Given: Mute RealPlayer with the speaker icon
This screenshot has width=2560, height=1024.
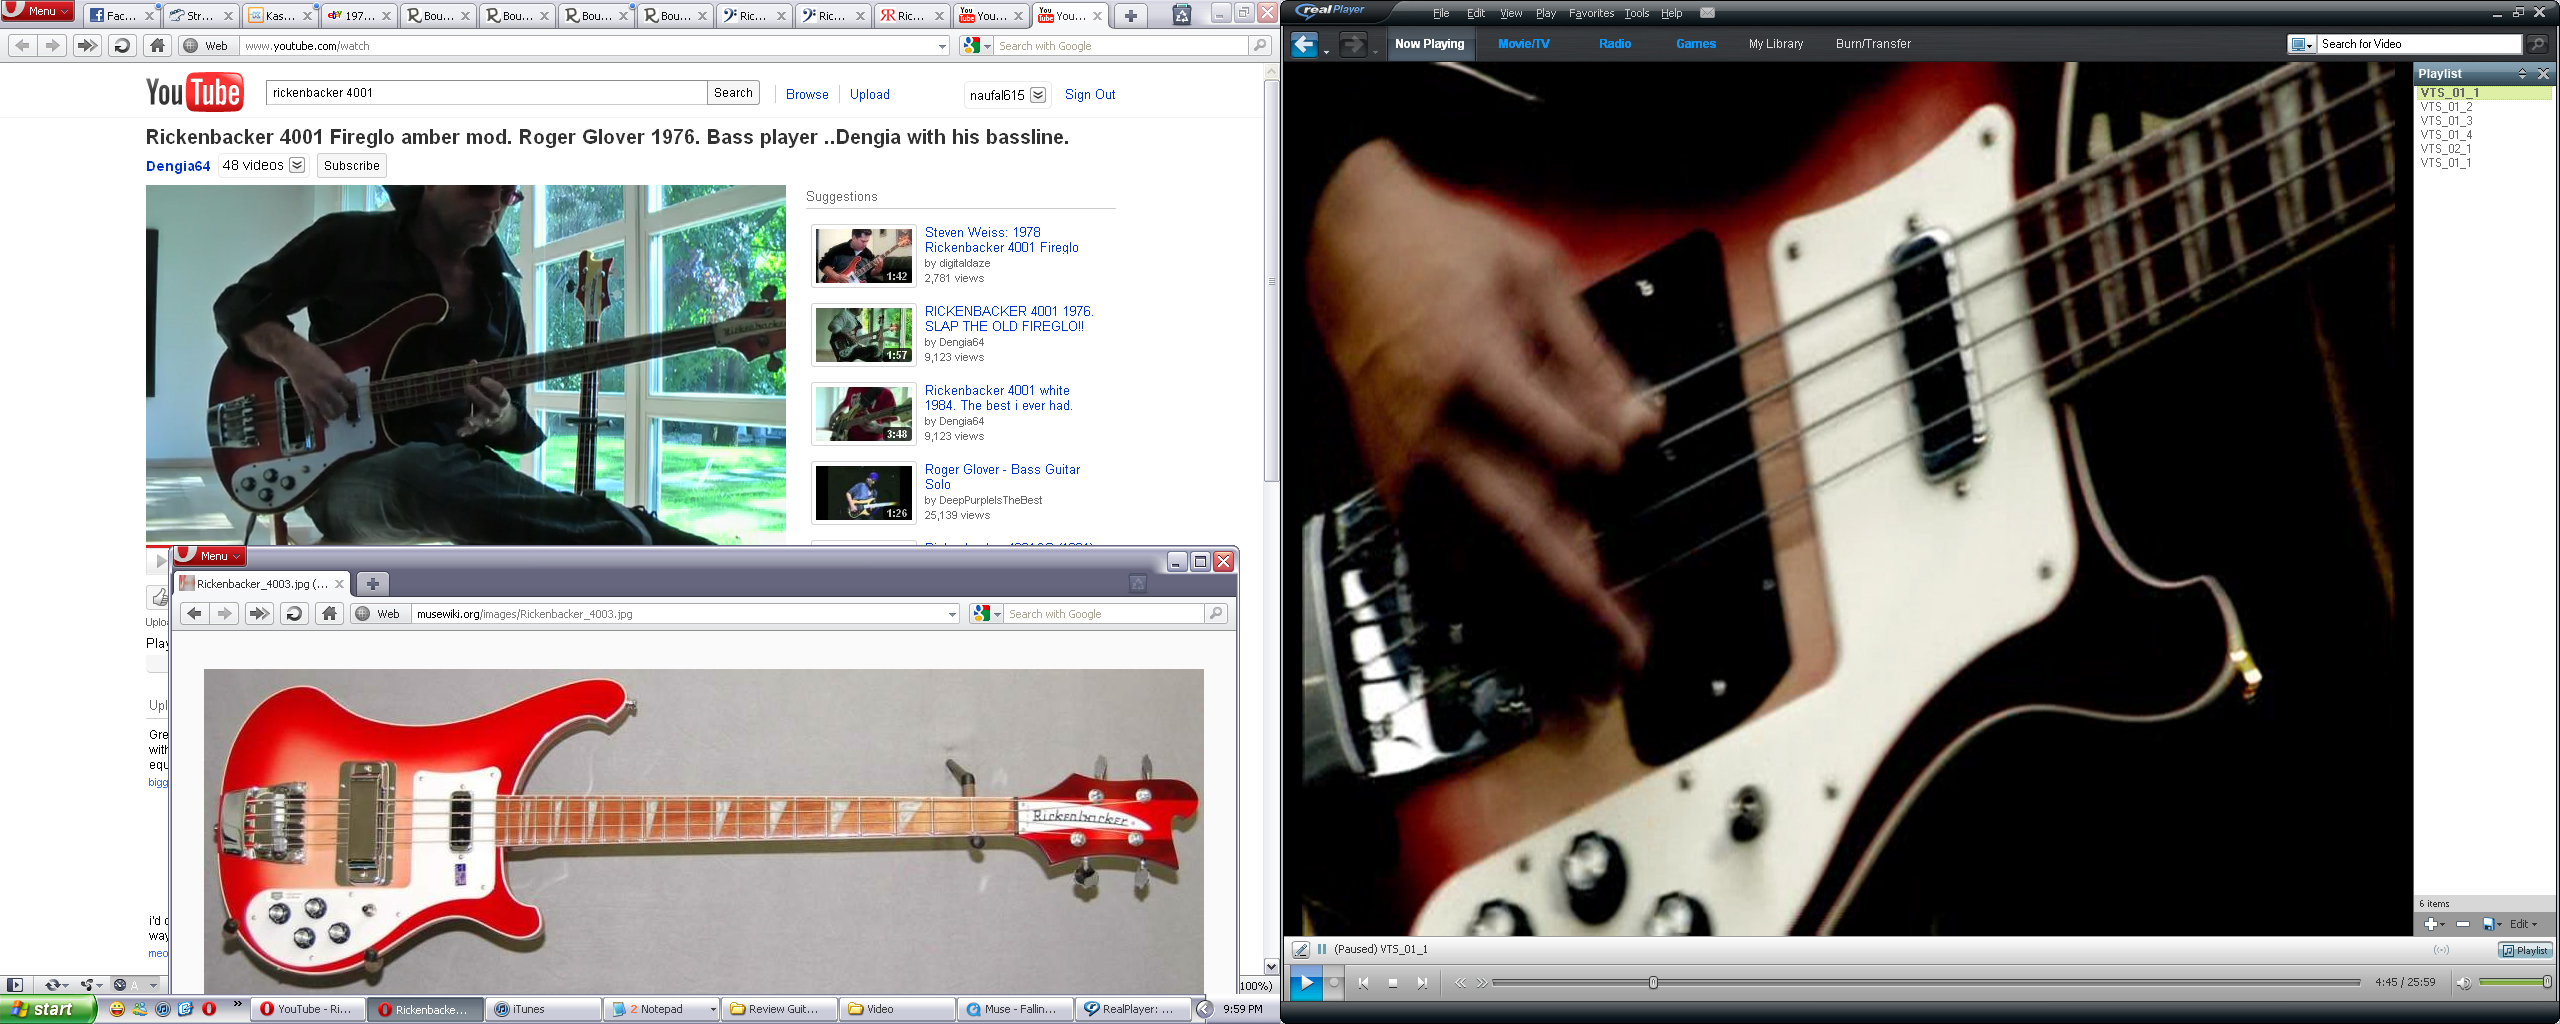Looking at the screenshot, I should click(2463, 983).
